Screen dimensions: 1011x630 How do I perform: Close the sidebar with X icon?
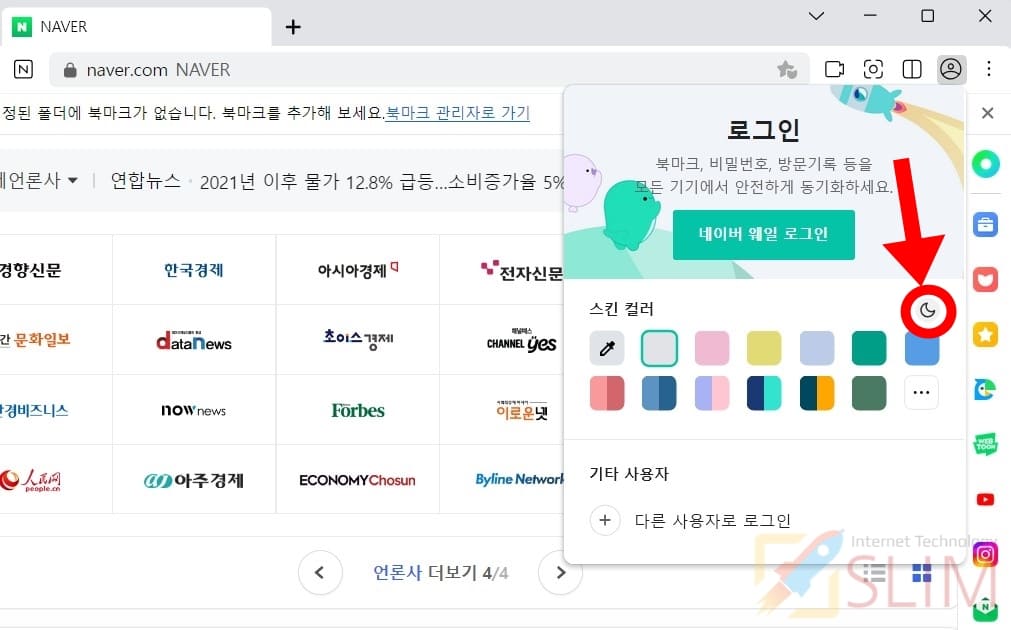(x=987, y=113)
